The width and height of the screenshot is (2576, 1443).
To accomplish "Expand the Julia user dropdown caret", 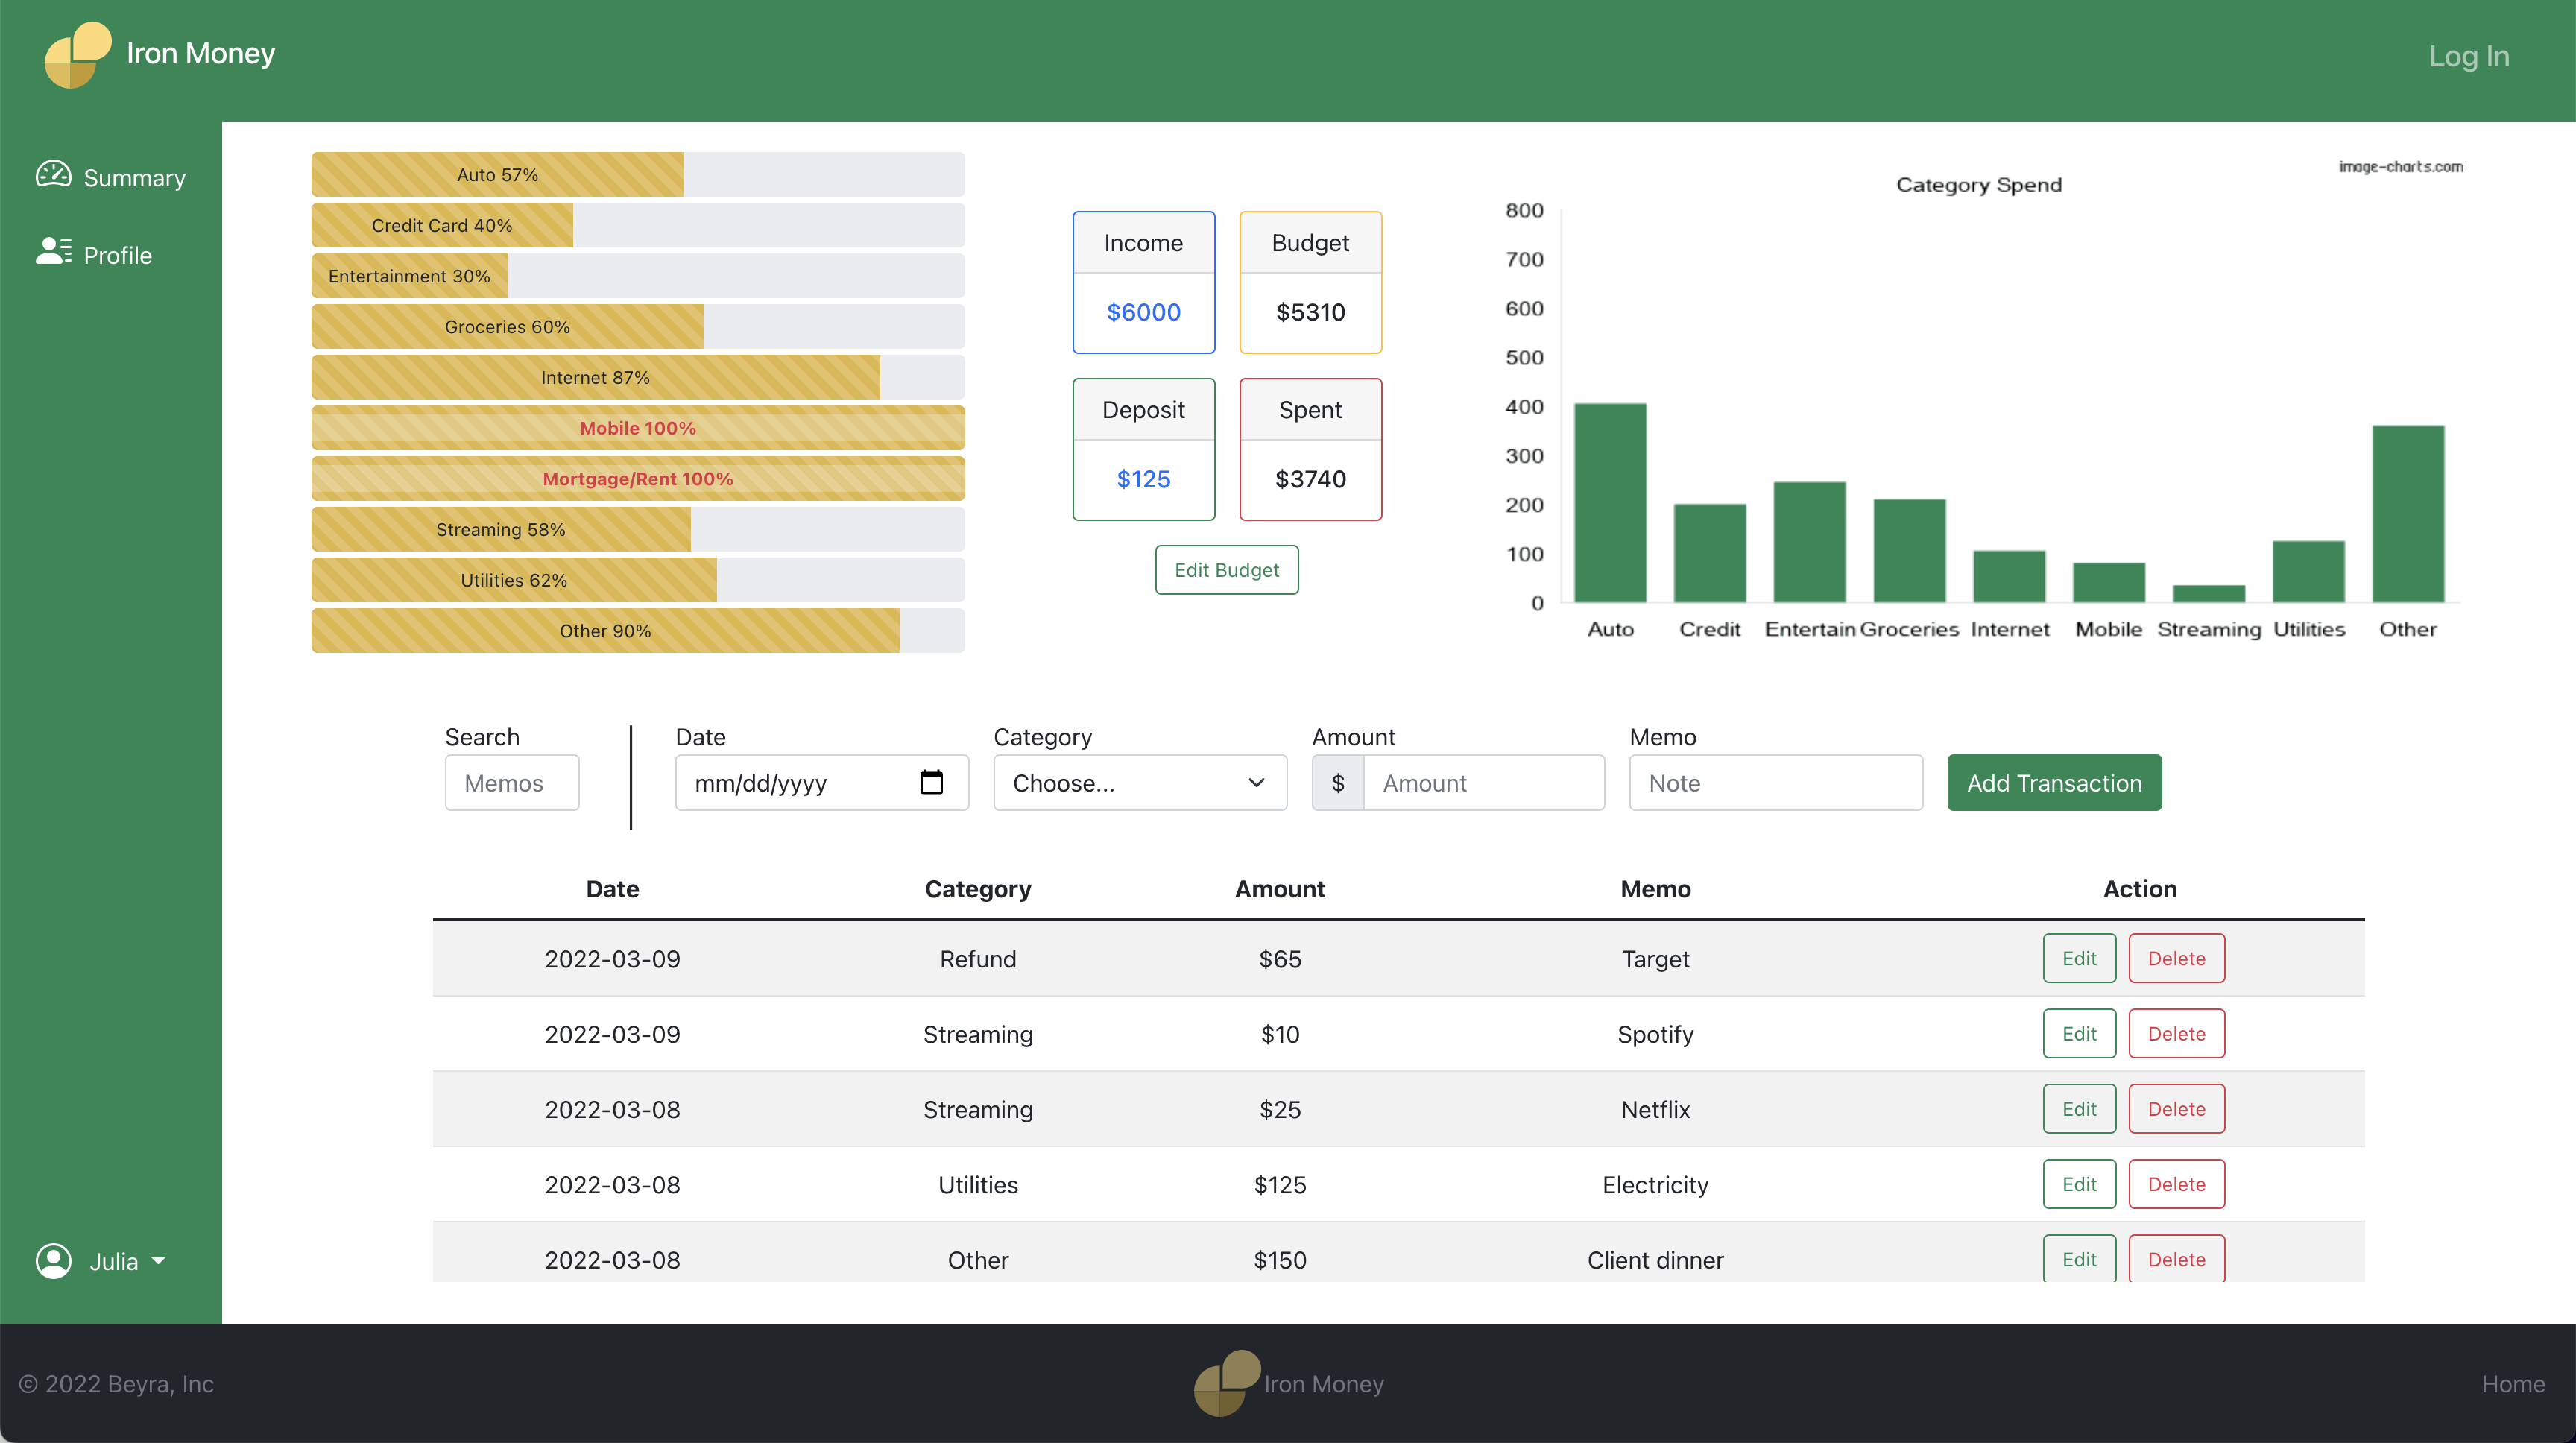I will (159, 1261).
